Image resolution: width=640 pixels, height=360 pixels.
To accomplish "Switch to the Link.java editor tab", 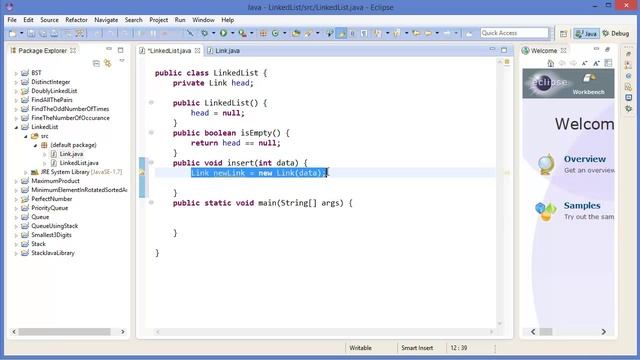I will click(224, 51).
